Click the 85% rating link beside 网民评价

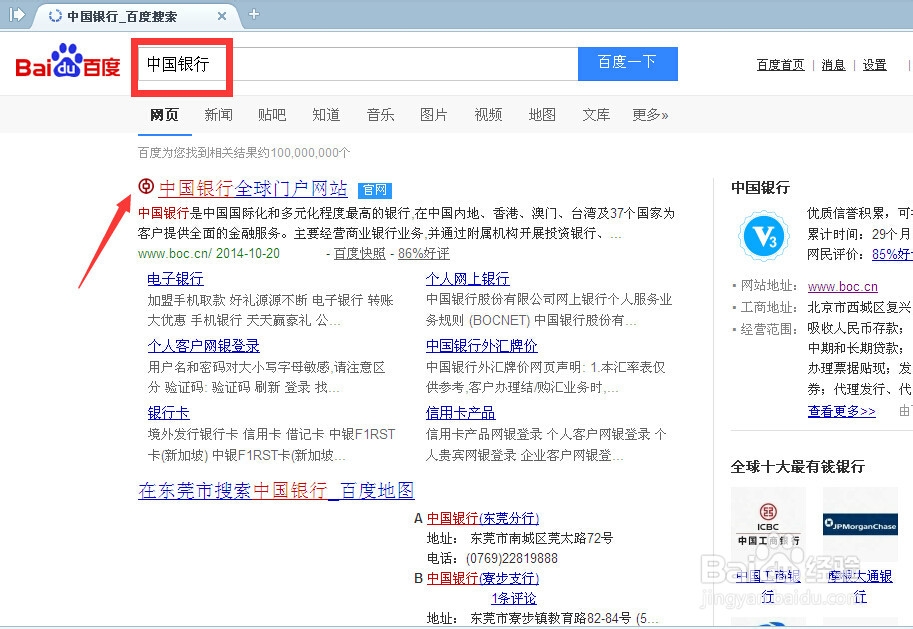coord(892,255)
